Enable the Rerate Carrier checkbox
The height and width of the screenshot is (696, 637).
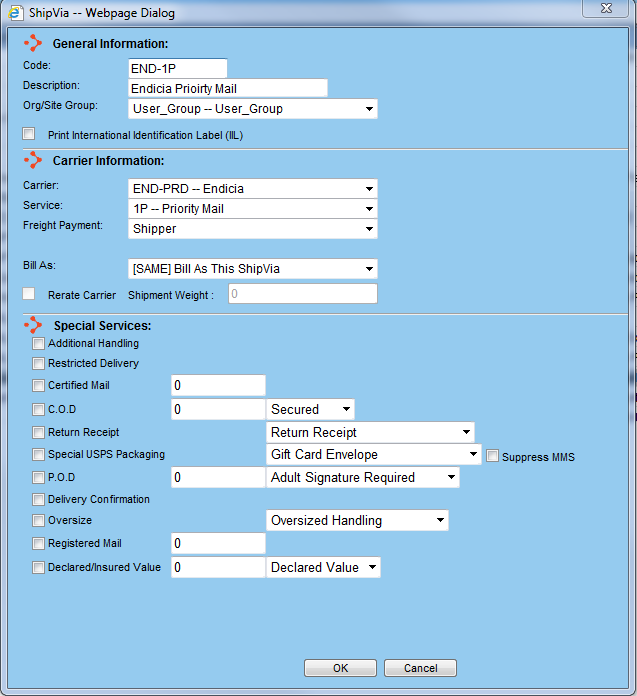point(29,294)
